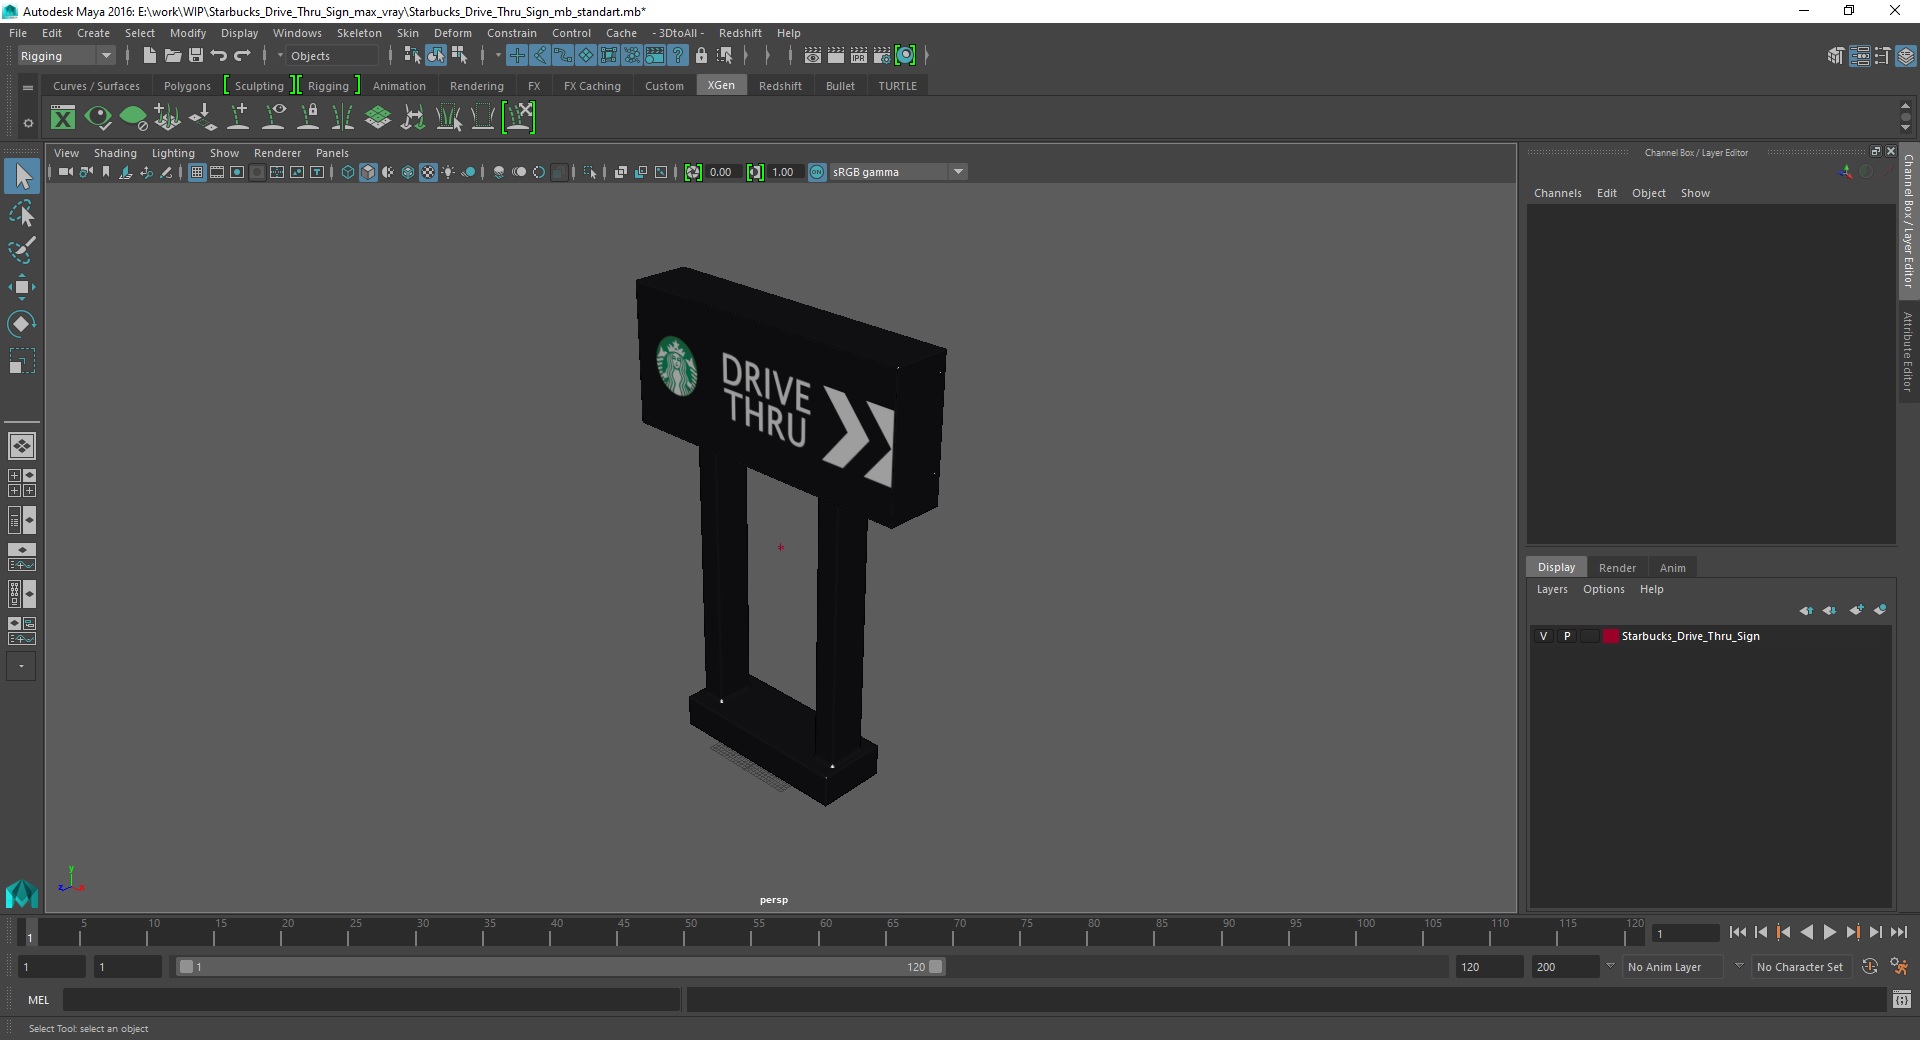Viewport: 1920px width, 1040px height.
Task: Open the Anim layer tab
Action: (1672, 567)
